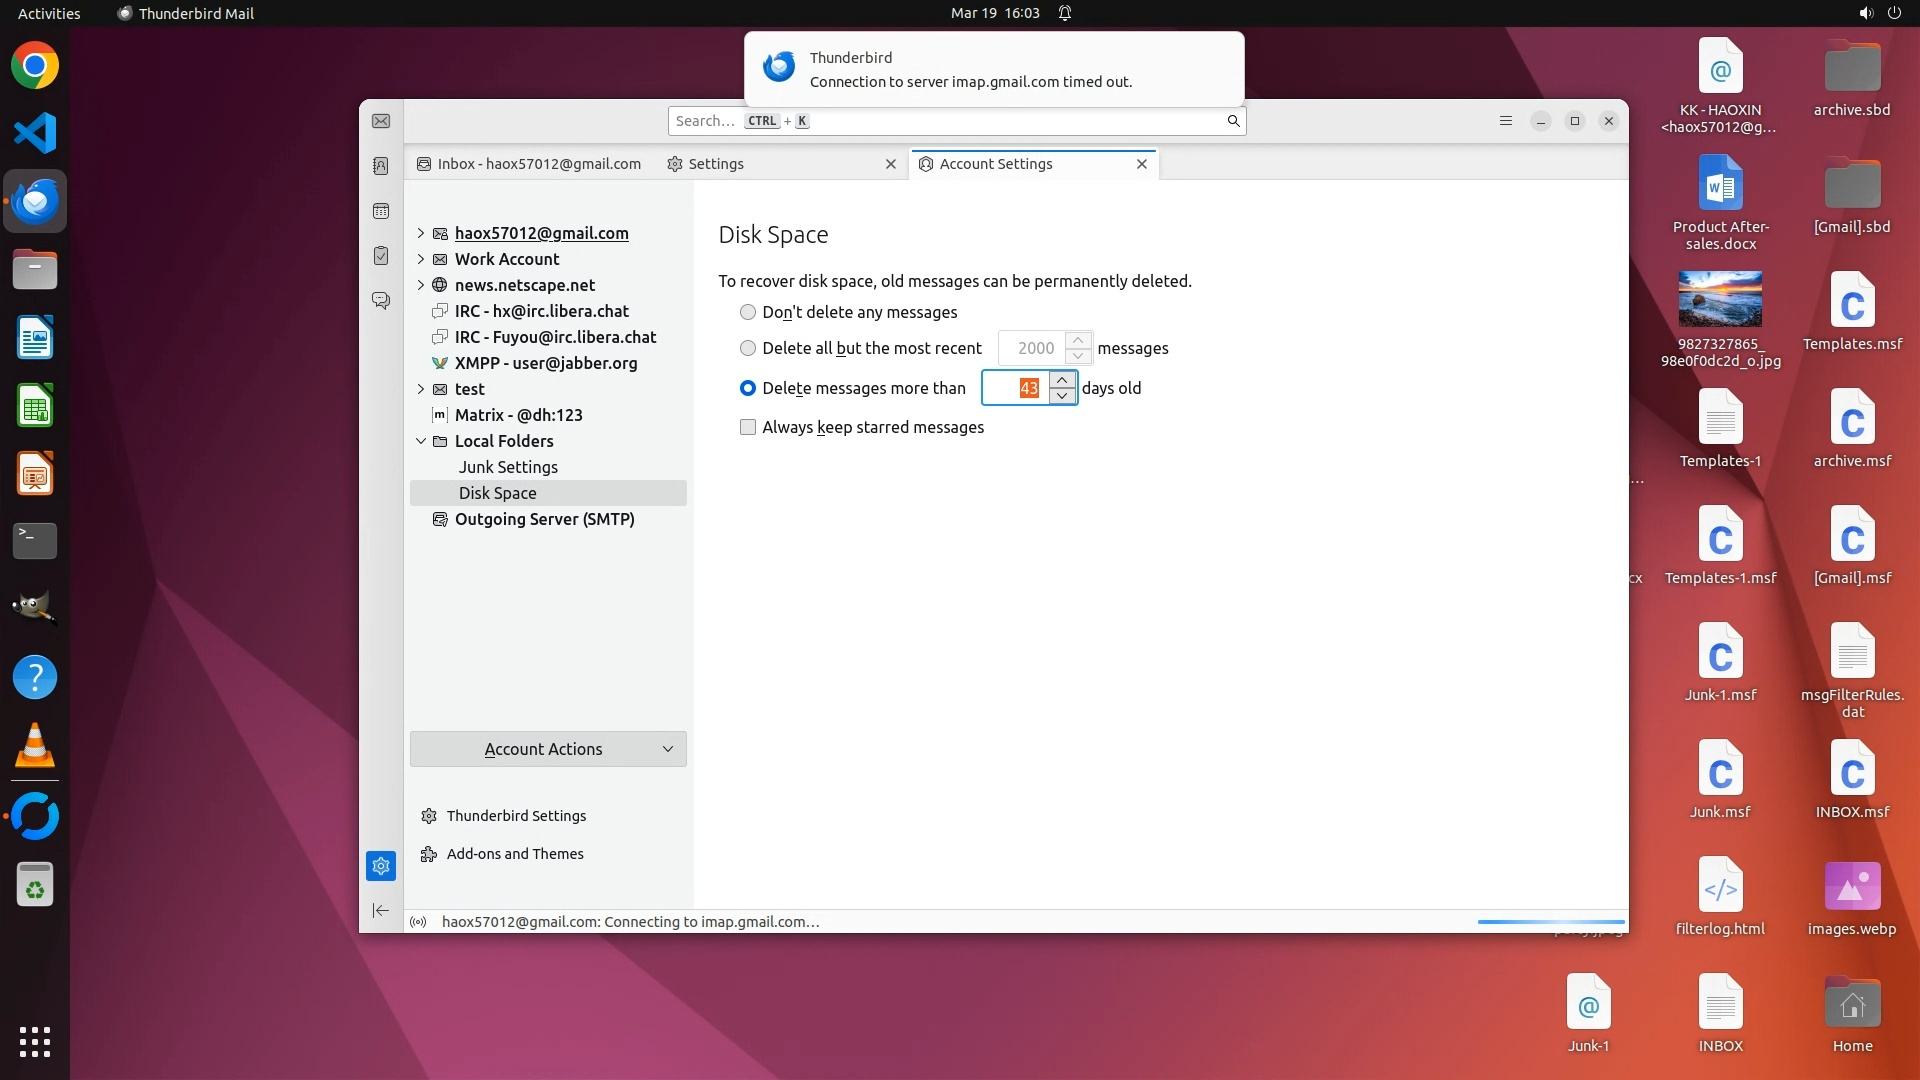Open the Mail space icon
This screenshot has height=1080, width=1920.
click(381, 121)
